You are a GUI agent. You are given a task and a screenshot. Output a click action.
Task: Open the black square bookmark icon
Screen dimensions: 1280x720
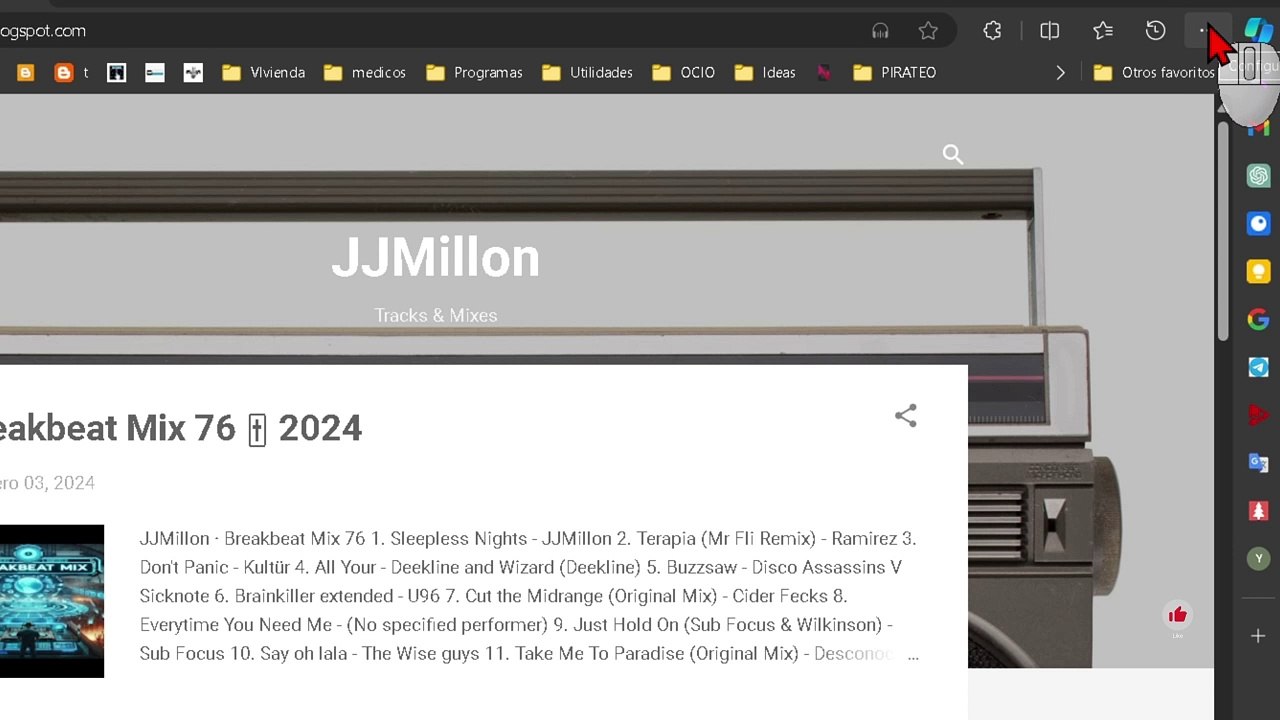point(116,72)
